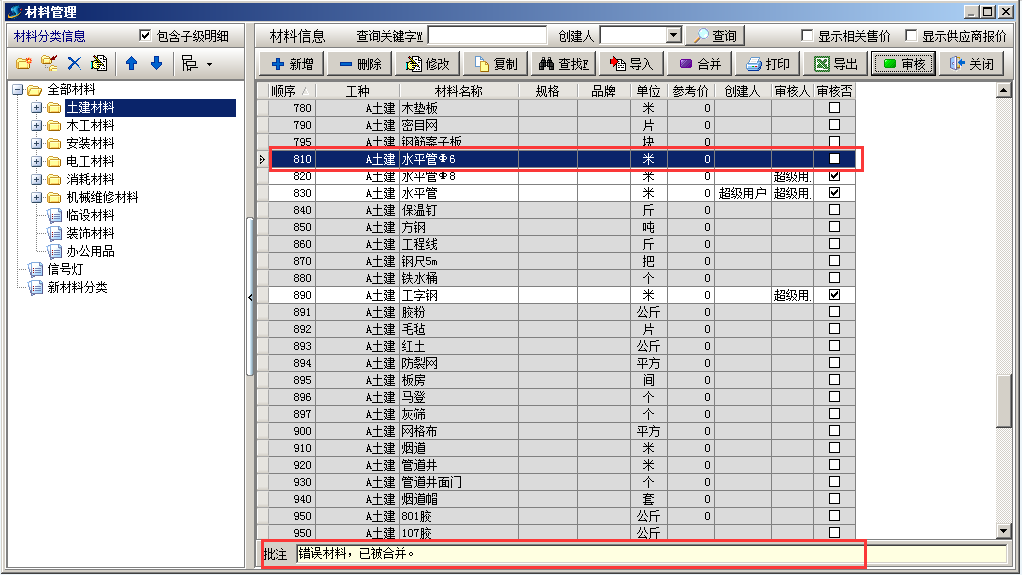The height and width of the screenshot is (575, 1022).
Task: Open the 创建人 dropdown list
Action: pos(673,36)
